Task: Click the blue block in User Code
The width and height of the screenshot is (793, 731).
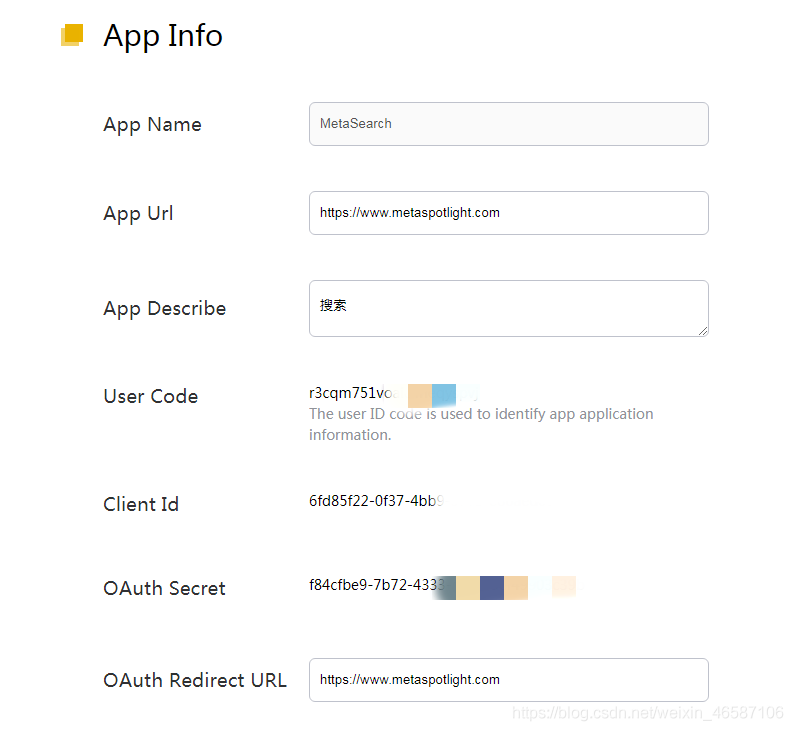Action: 444,396
